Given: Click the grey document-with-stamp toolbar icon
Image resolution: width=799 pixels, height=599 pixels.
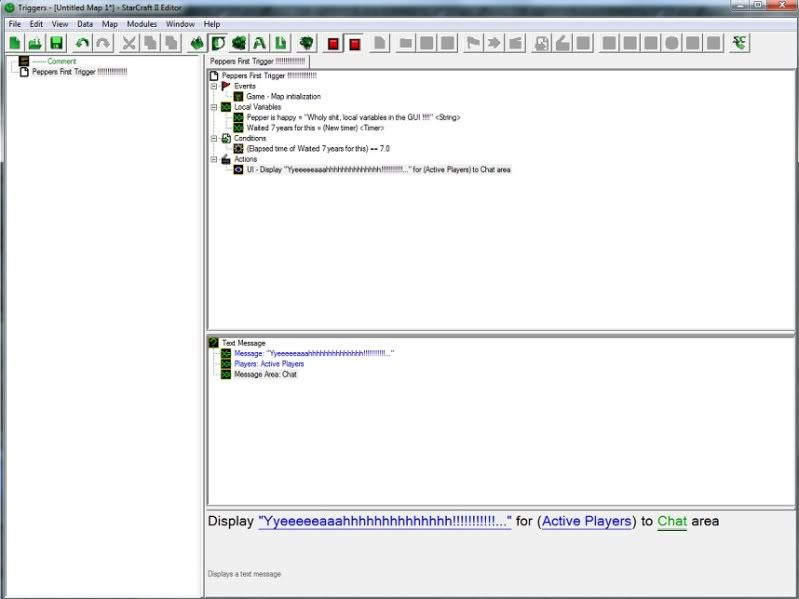Looking at the screenshot, I should pos(541,43).
